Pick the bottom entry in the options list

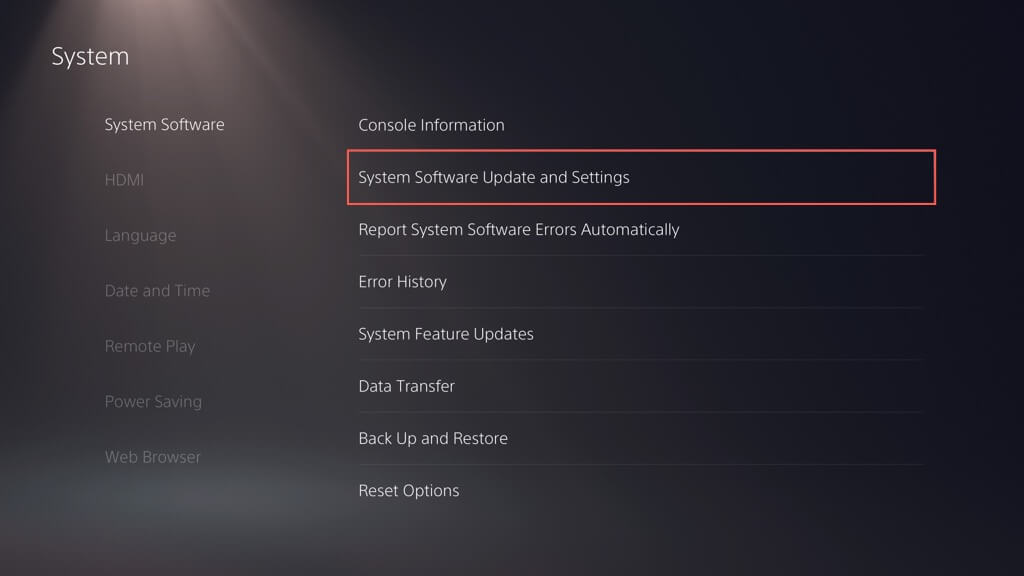pyautogui.click(x=409, y=491)
